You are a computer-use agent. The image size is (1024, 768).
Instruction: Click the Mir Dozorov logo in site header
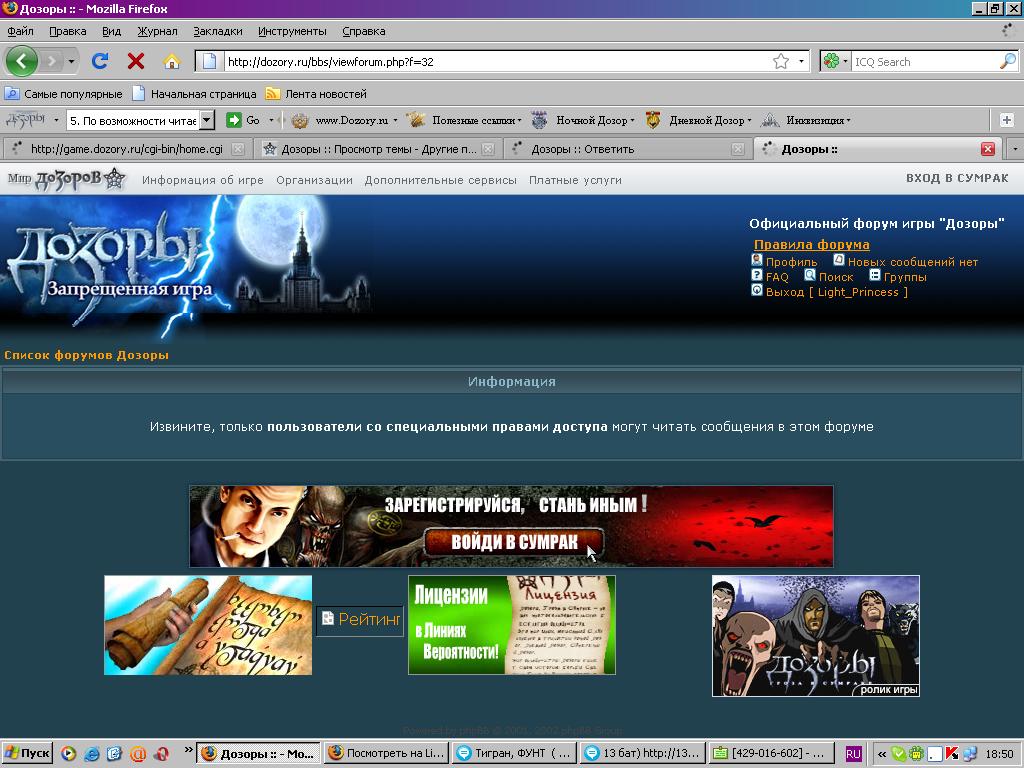[x=66, y=179]
